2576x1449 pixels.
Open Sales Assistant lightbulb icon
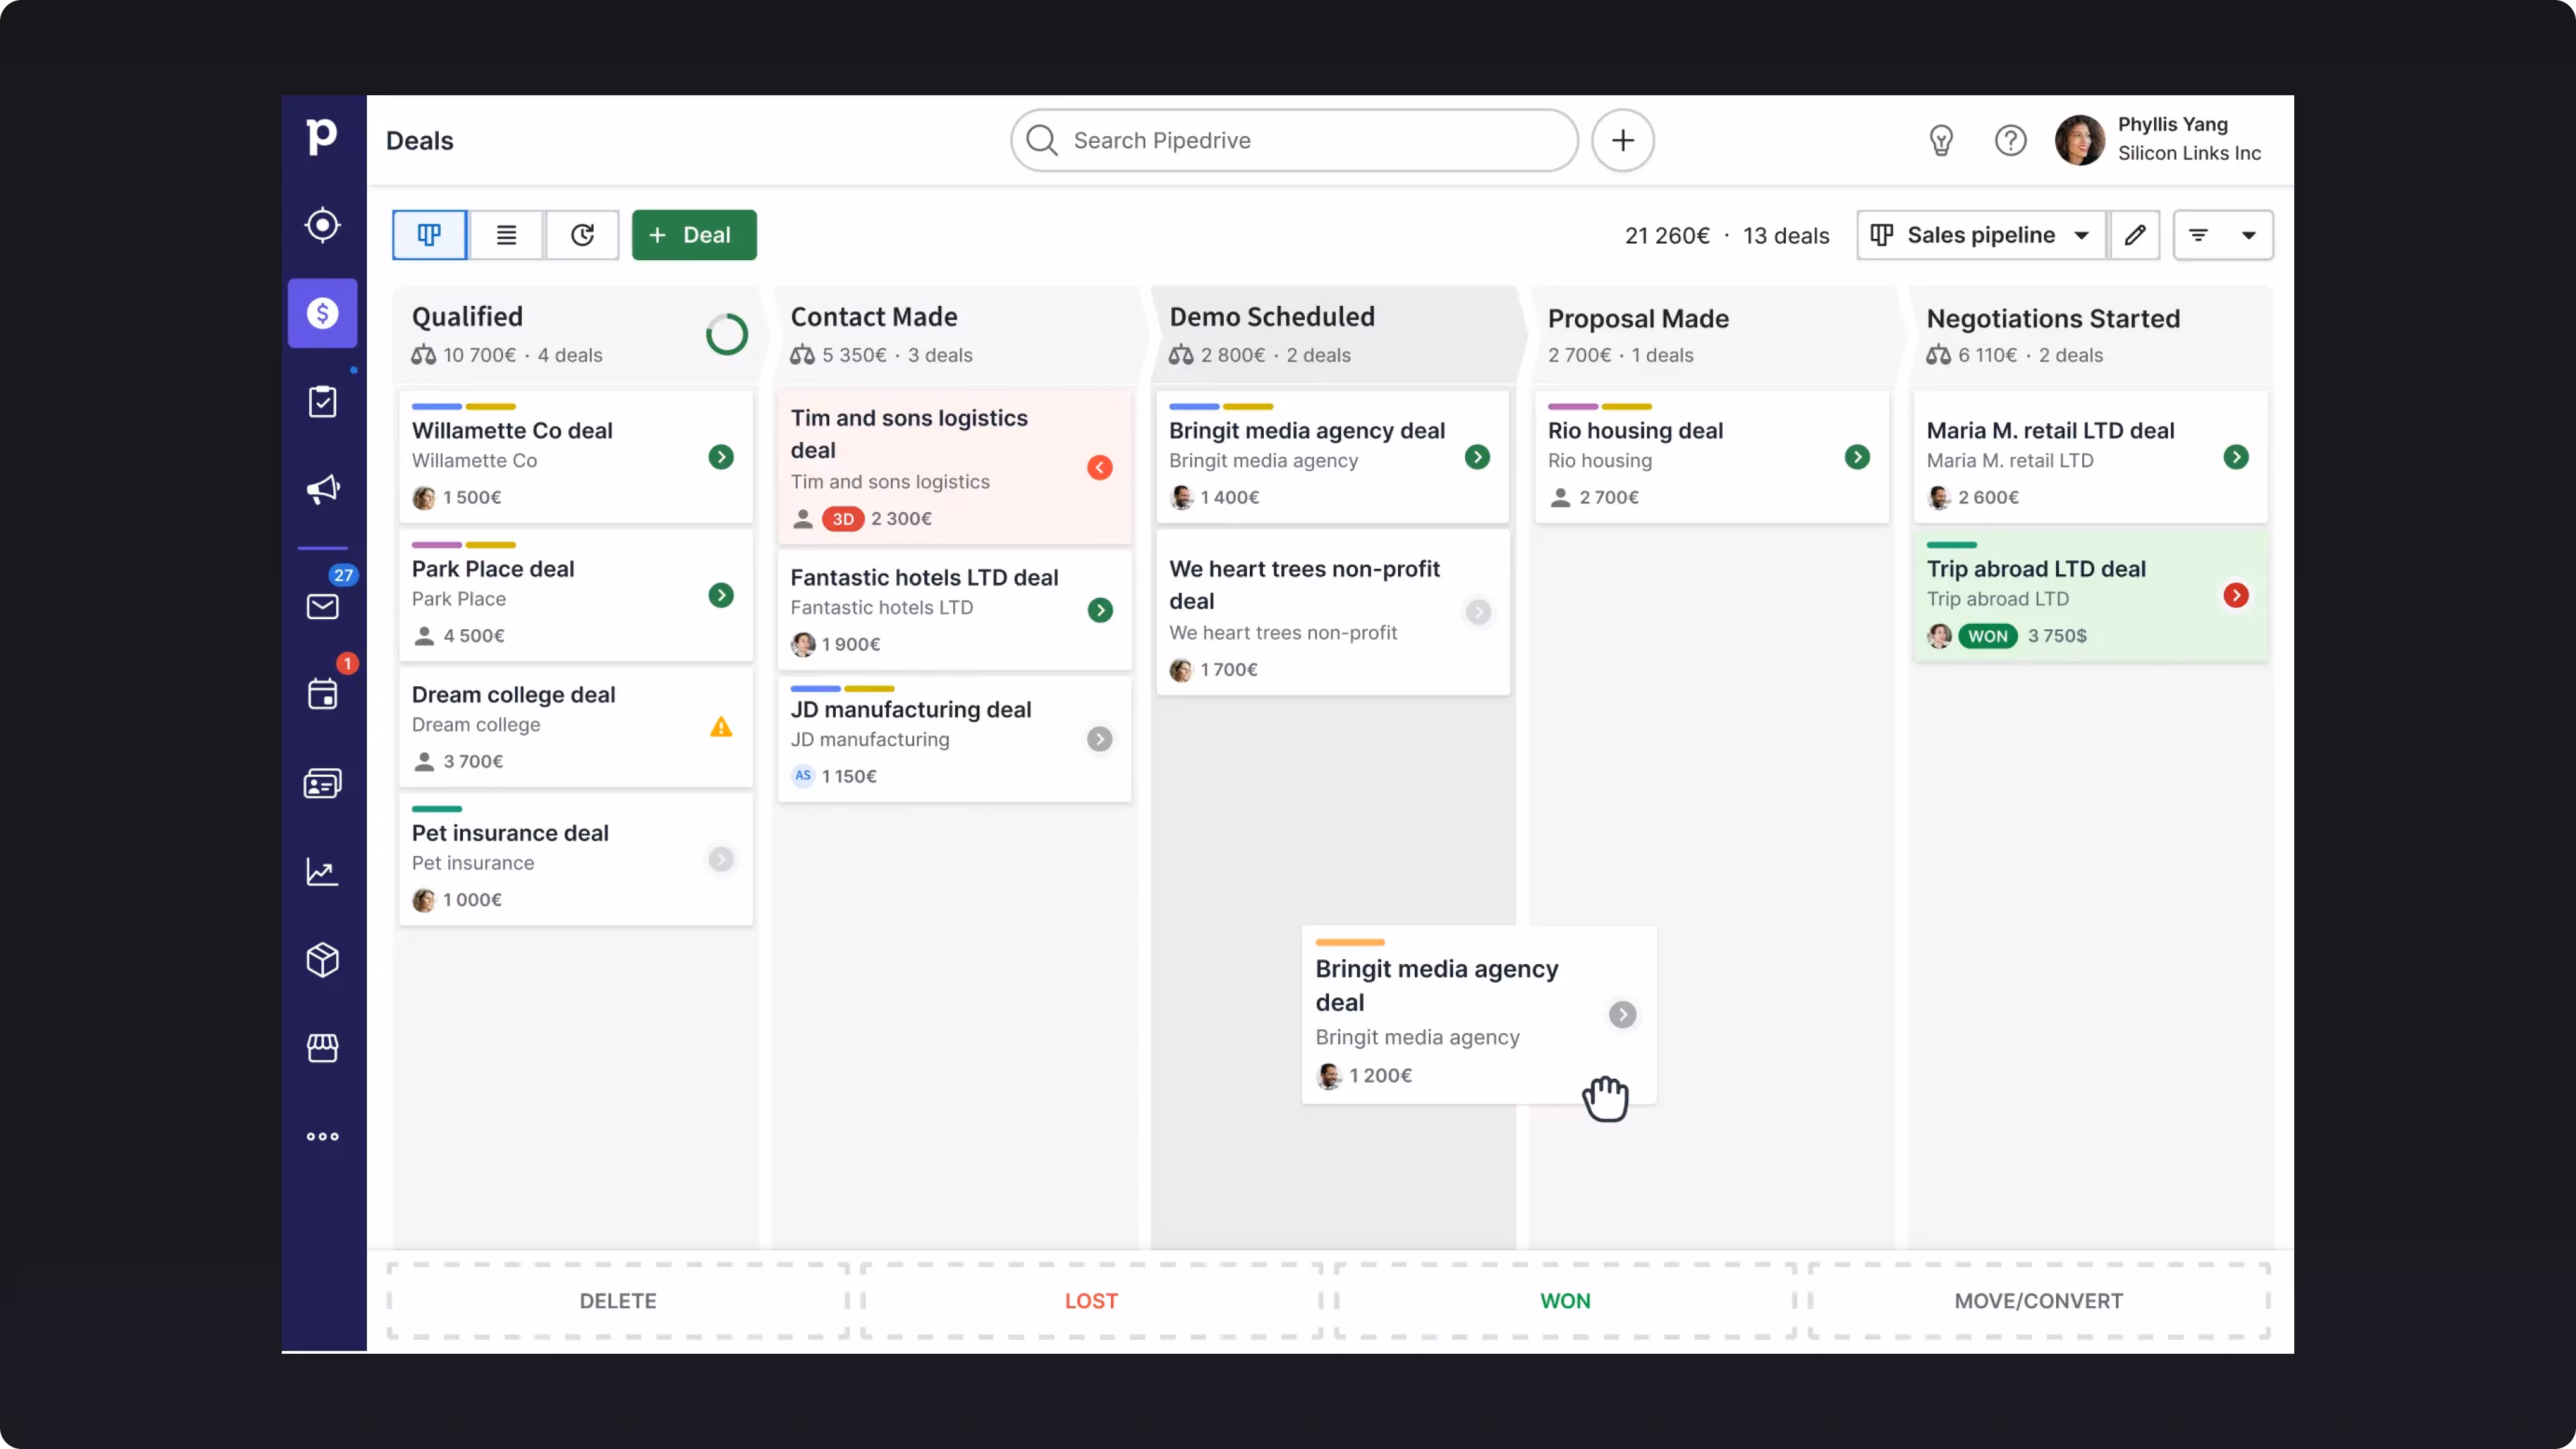click(x=1941, y=140)
